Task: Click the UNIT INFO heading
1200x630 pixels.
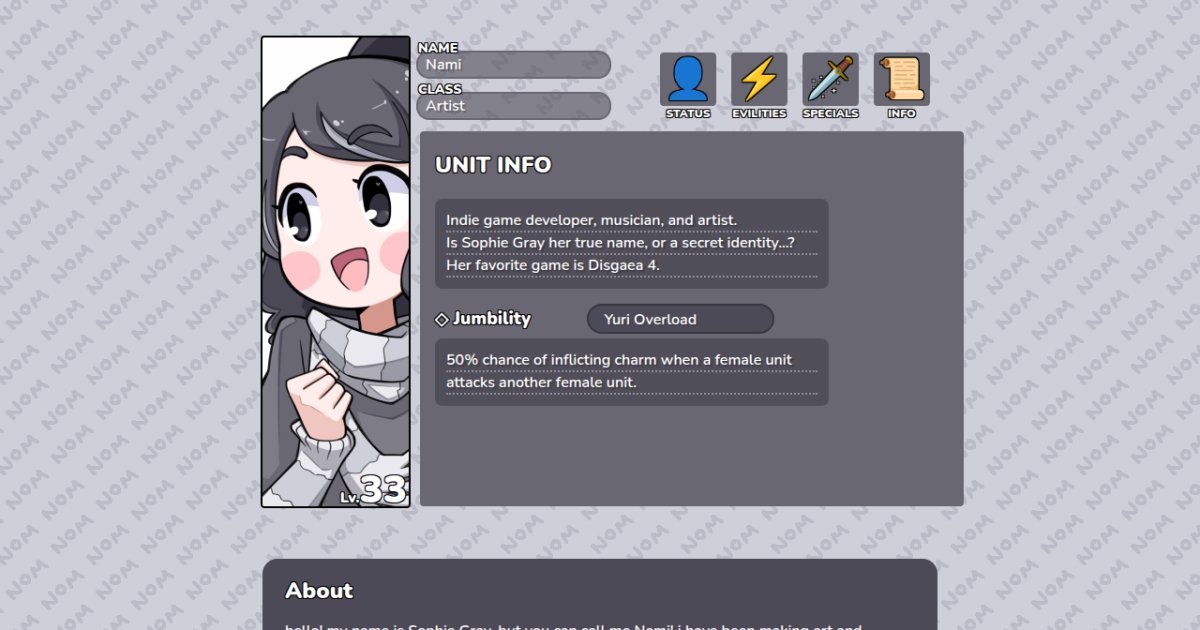Action: (x=493, y=165)
